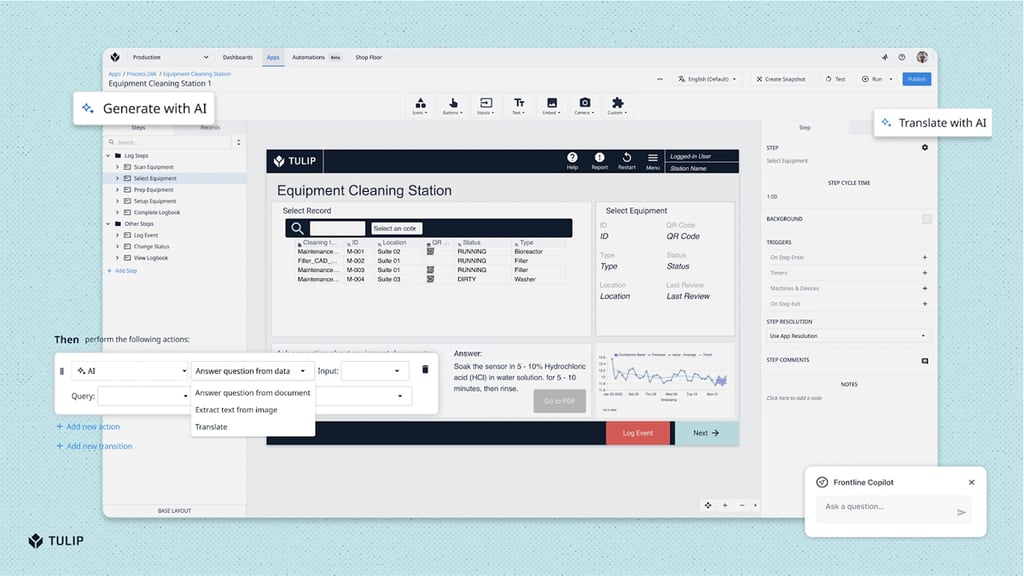Open the Embed widget toolbar icon
Image resolution: width=1024 pixels, height=576 pixels.
click(x=551, y=105)
